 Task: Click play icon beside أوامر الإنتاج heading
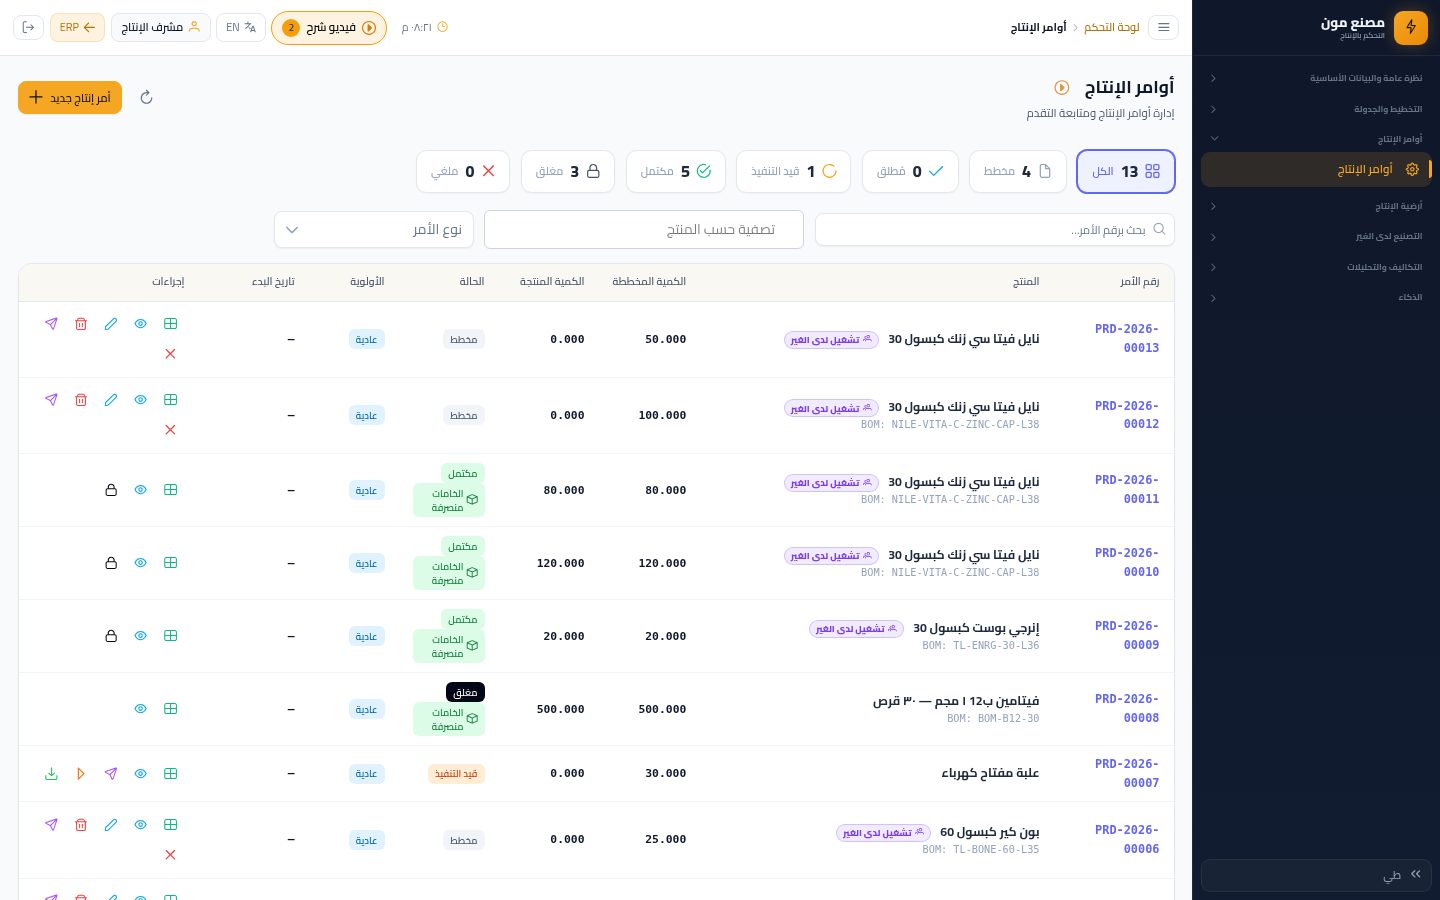tap(1062, 88)
